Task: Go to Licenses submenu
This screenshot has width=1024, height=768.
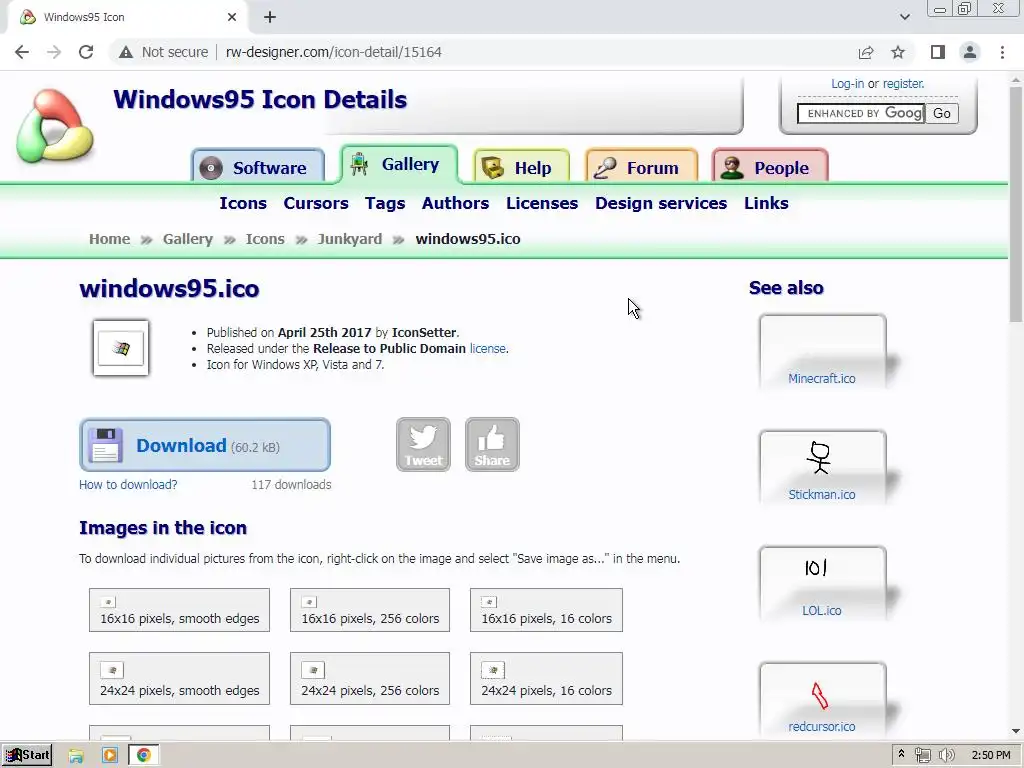Action: pos(542,203)
